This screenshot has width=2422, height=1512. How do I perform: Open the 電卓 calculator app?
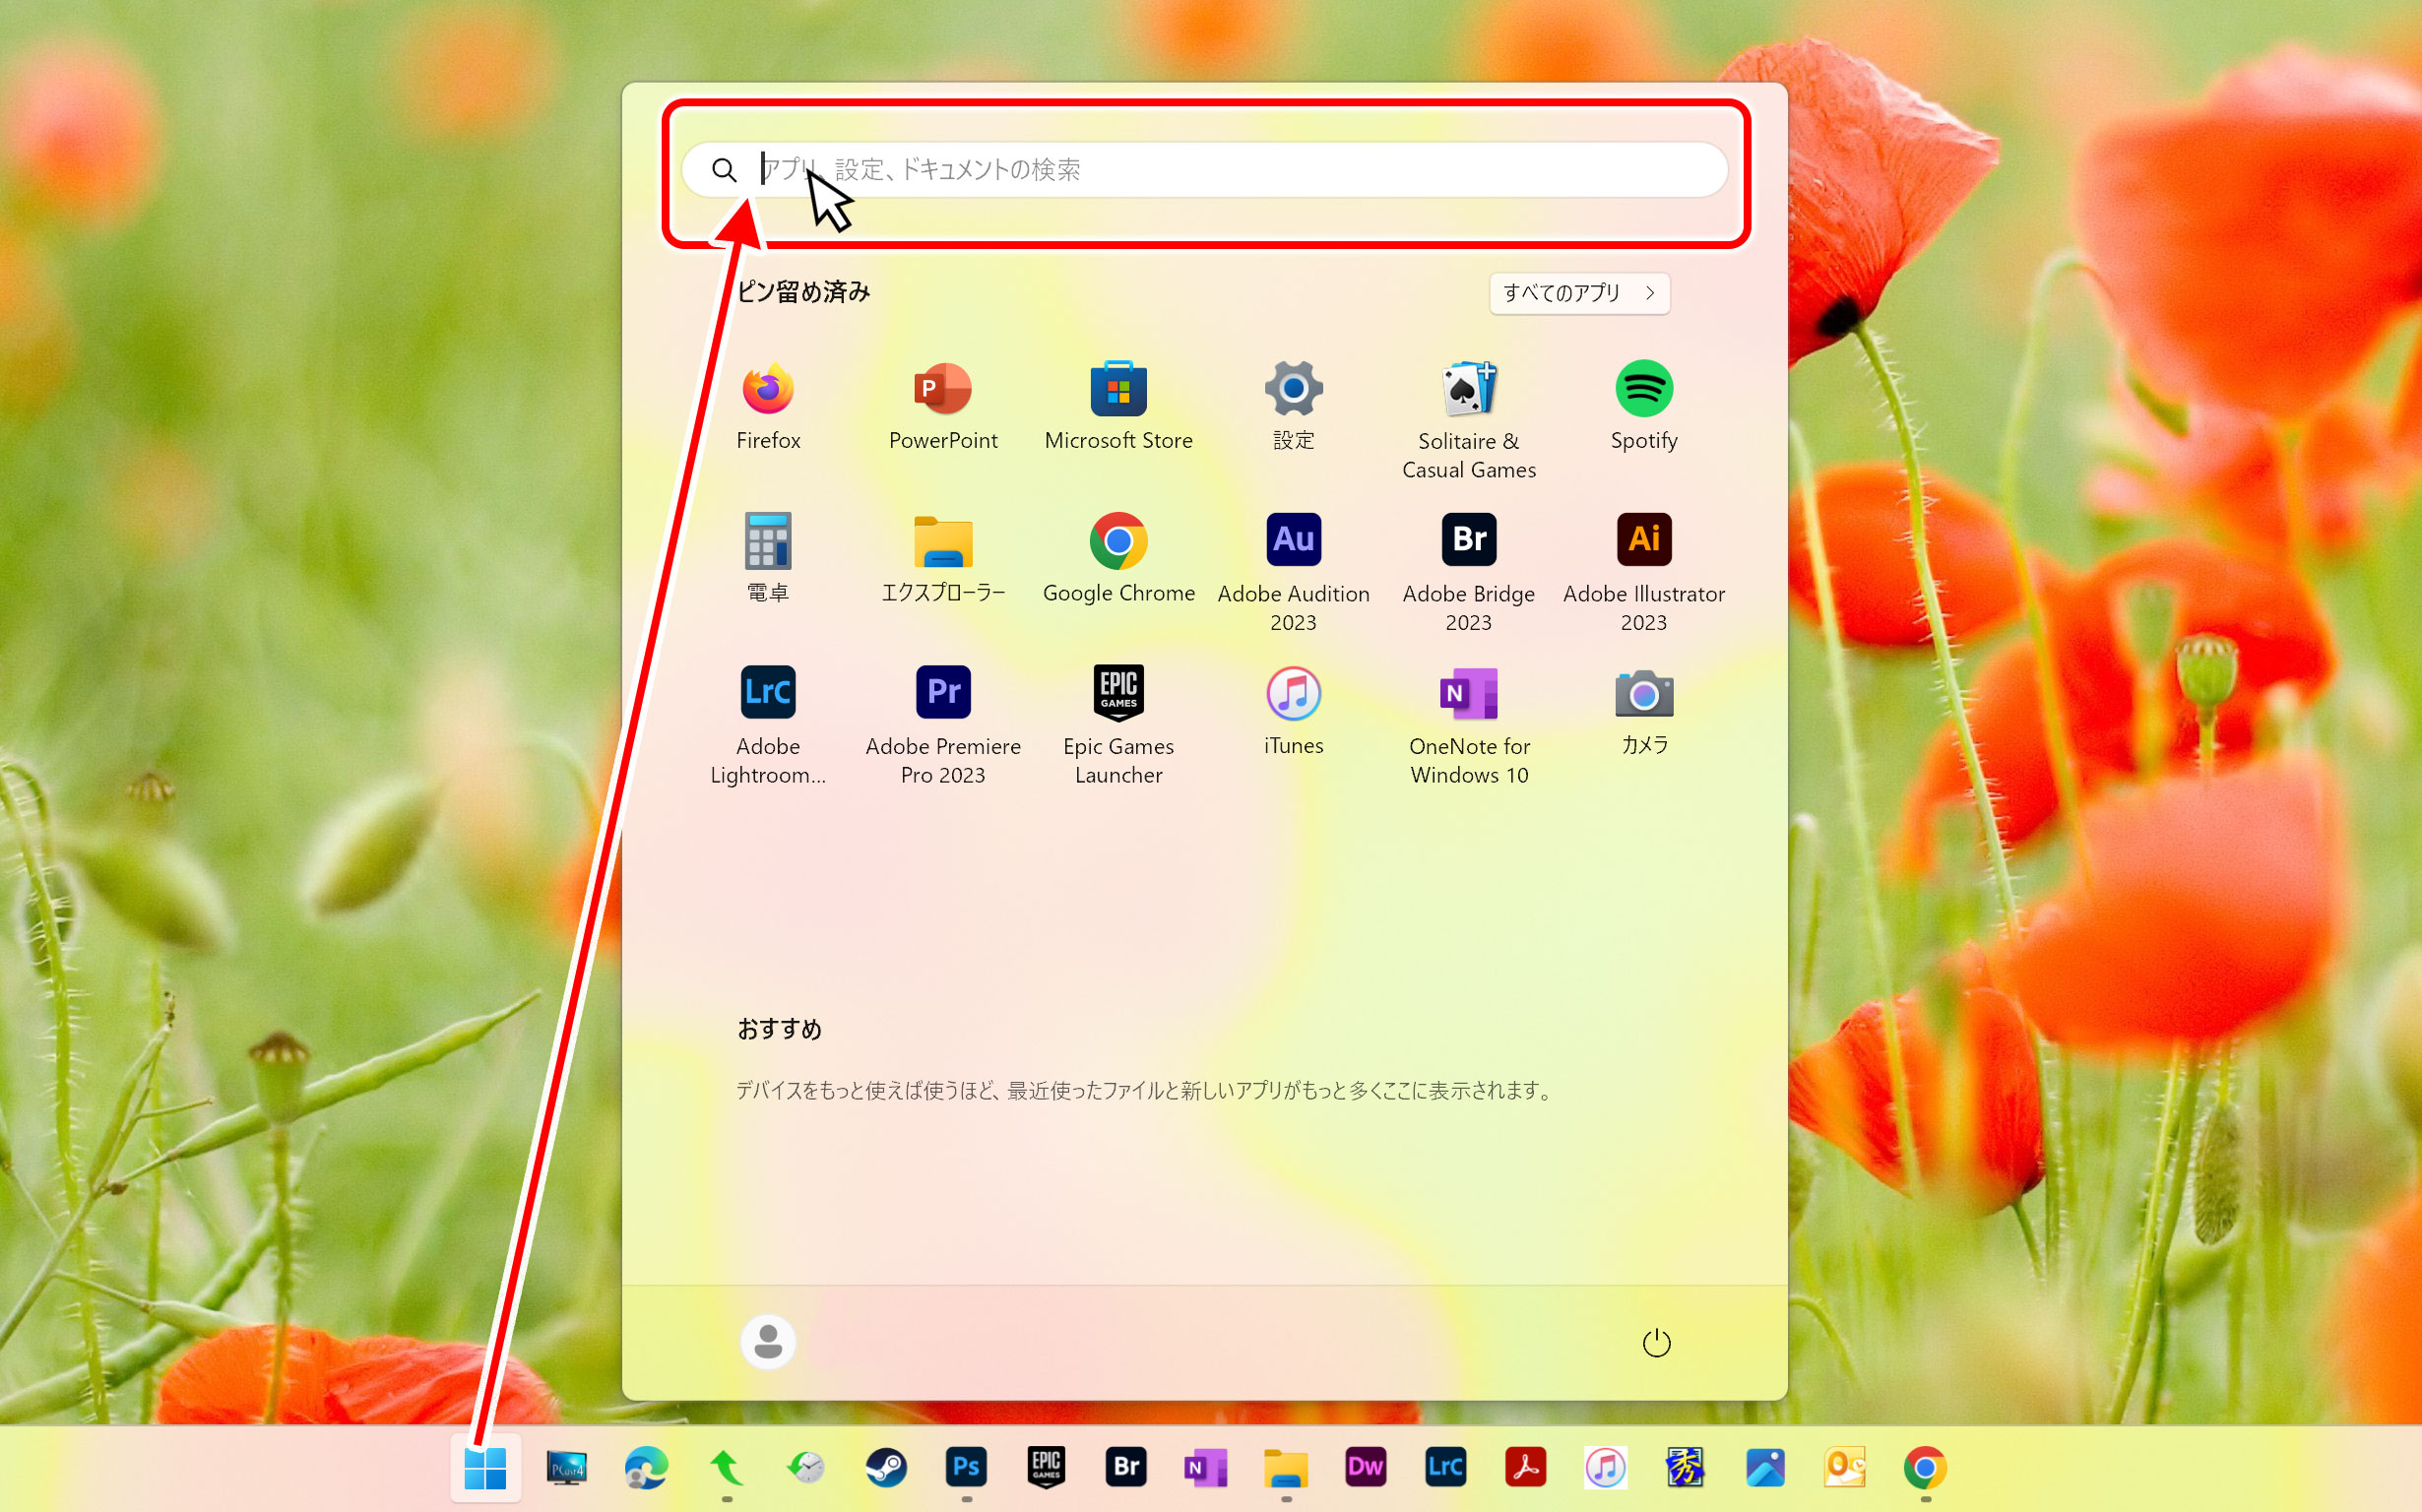click(x=768, y=558)
